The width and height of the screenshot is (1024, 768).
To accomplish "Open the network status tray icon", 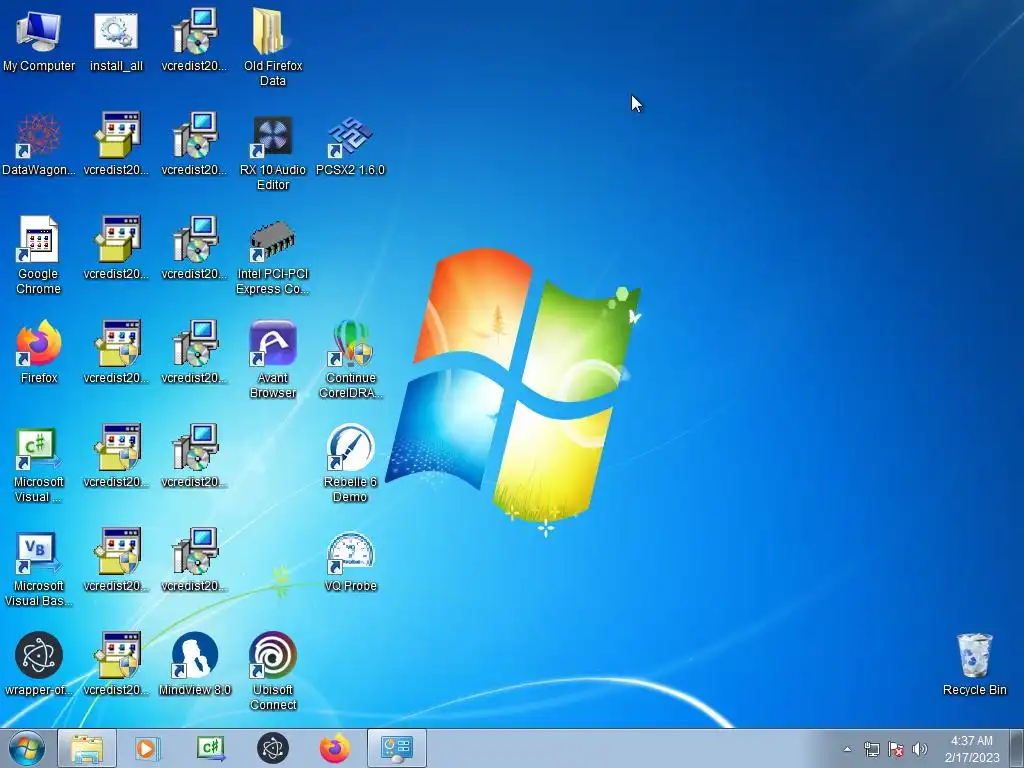I will point(871,749).
